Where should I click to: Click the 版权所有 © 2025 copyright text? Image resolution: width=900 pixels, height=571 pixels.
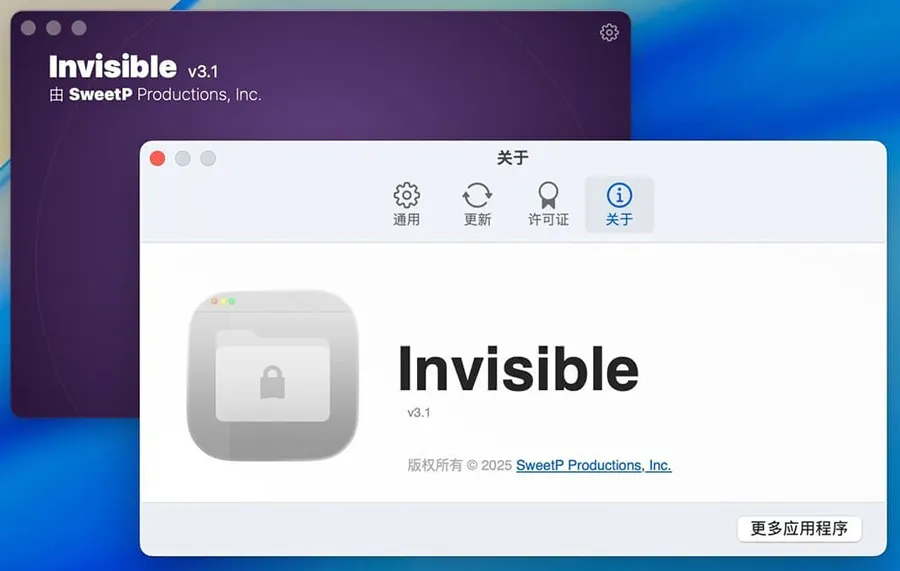point(460,465)
